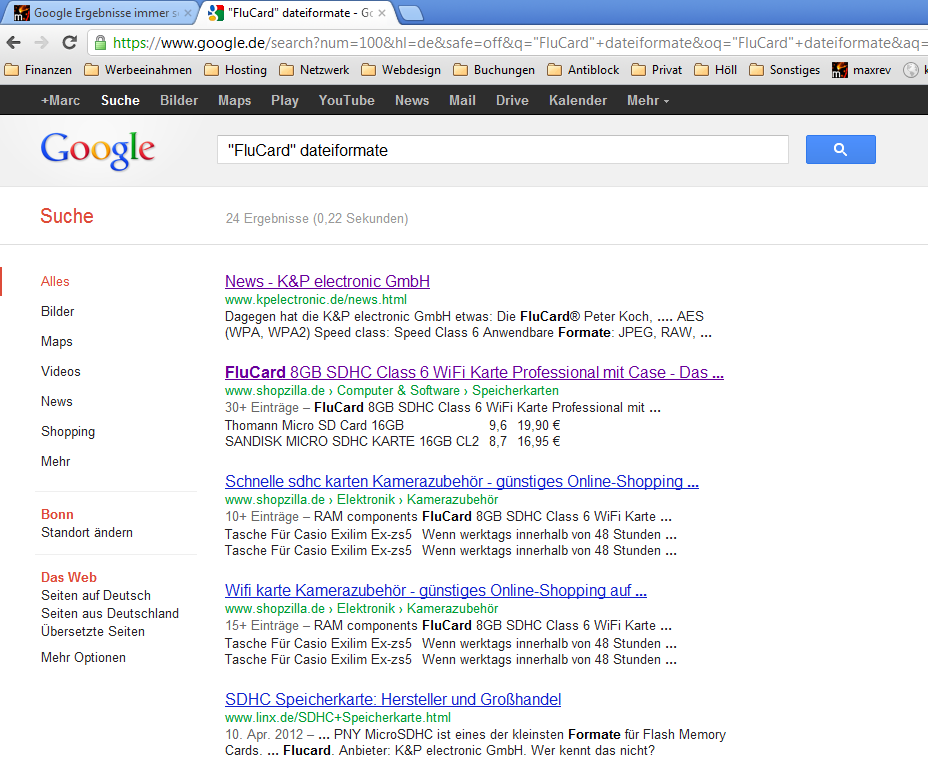The height and width of the screenshot is (770, 928).
Task: Open the Antiblock bookmark folder
Action: click(x=584, y=70)
